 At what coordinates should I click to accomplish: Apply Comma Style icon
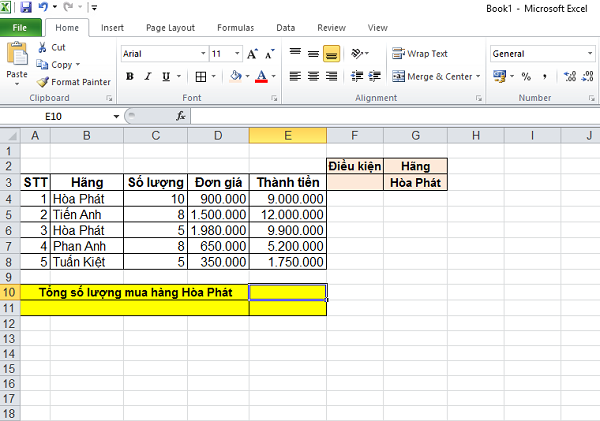[x=545, y=77]
